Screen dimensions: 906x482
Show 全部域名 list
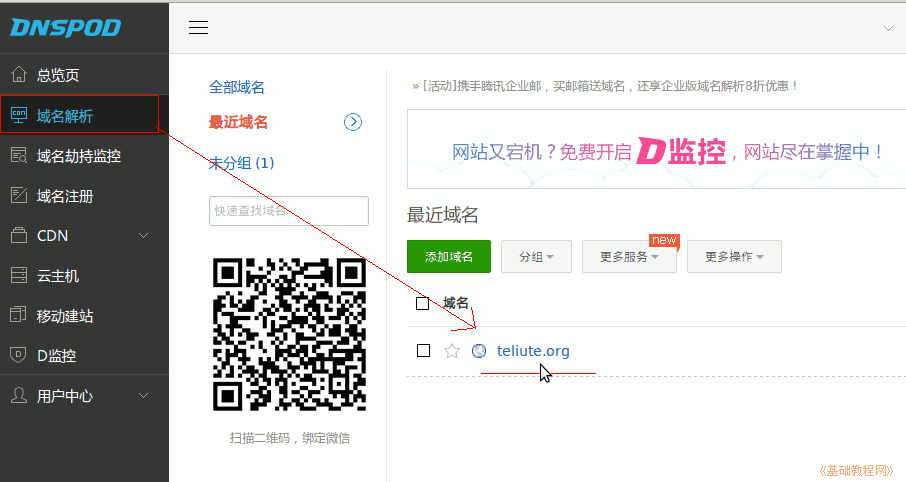coord(237,87)
